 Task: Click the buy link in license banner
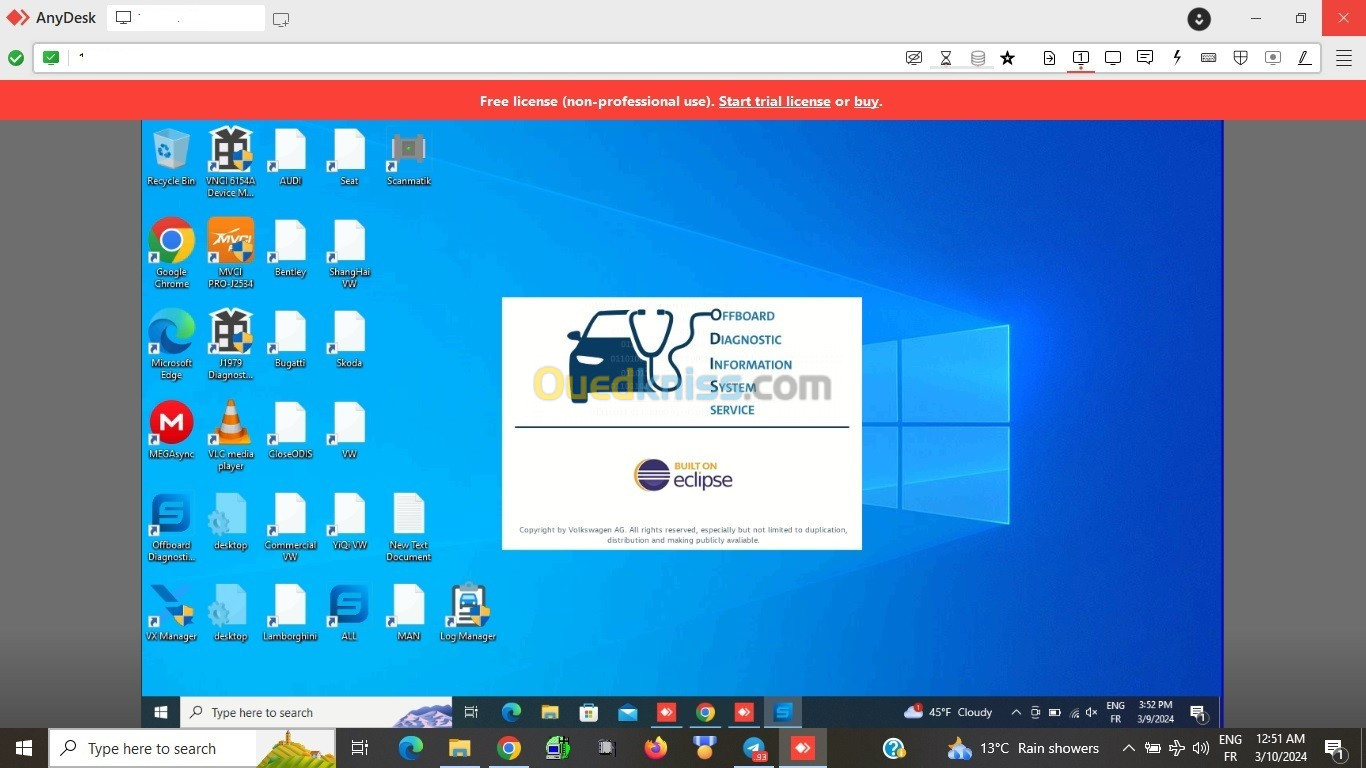866,101
